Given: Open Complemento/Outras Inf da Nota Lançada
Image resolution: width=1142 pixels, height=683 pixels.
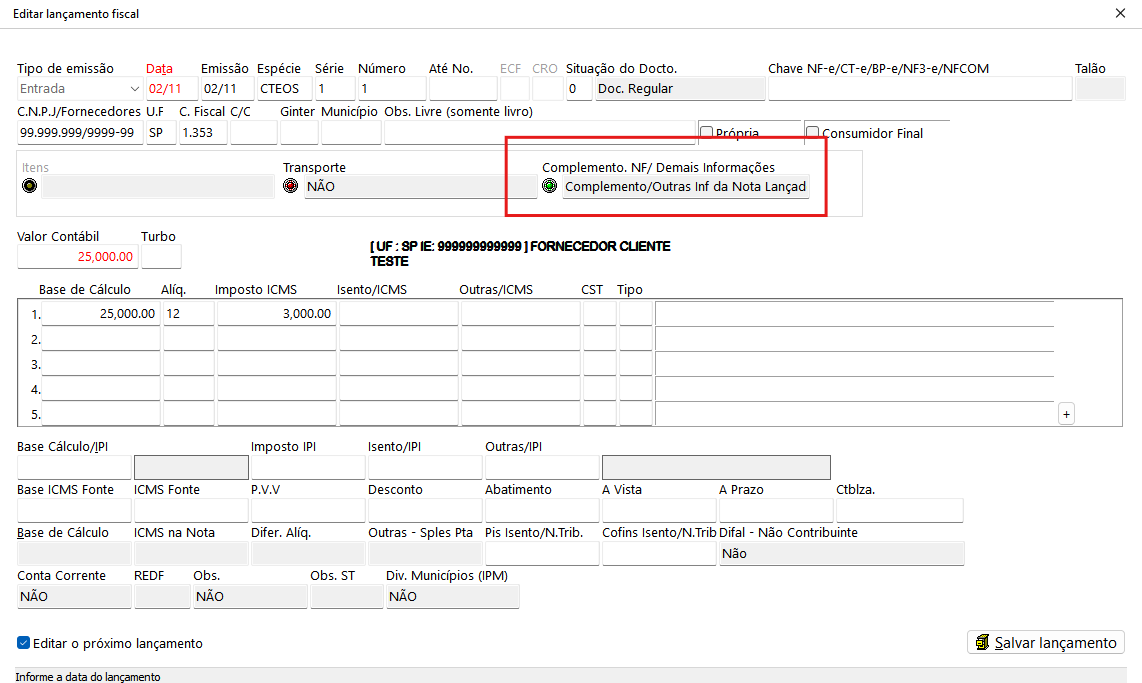Looking at the screenshot, I should point(685,187).
